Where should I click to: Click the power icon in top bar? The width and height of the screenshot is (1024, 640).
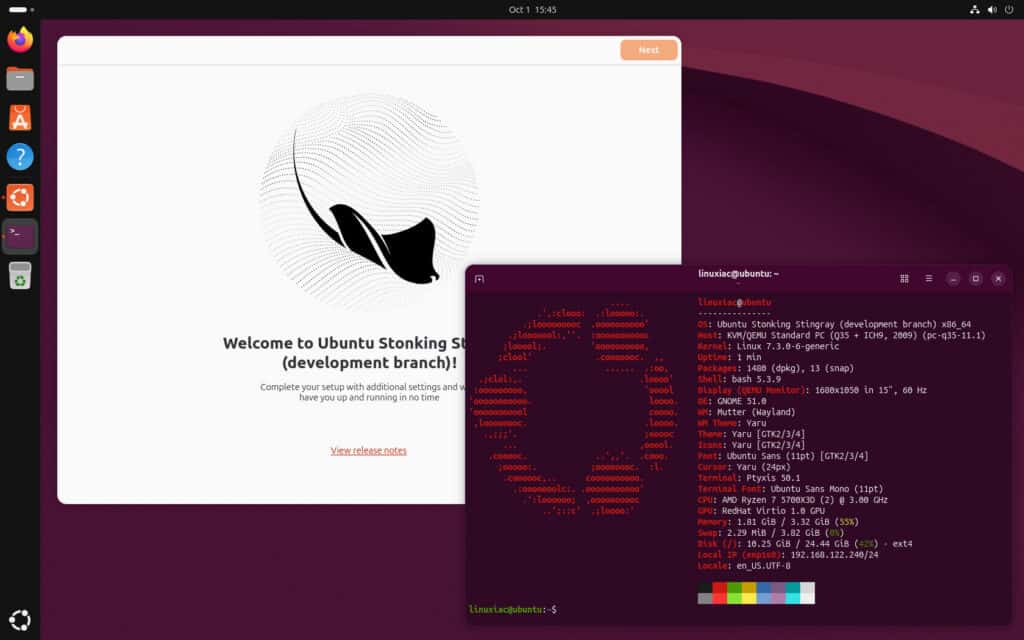1009,9
